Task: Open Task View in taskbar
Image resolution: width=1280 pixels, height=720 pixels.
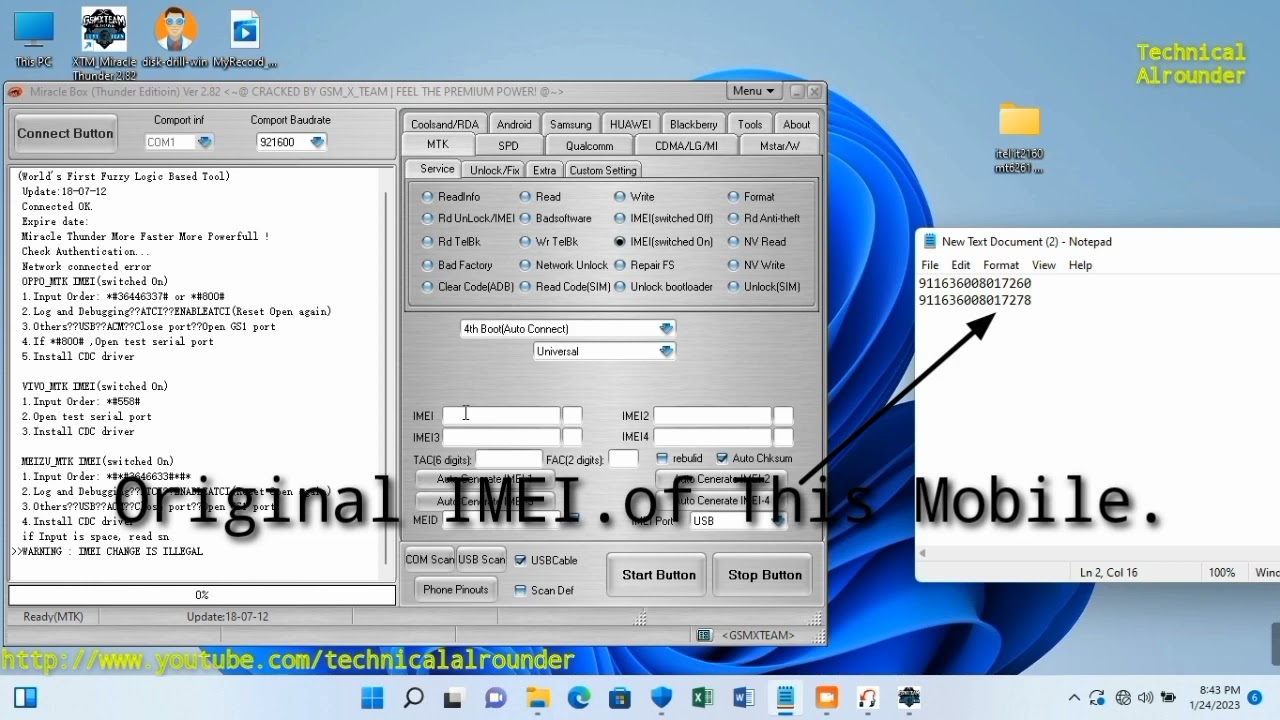Action: coord(454,697)
